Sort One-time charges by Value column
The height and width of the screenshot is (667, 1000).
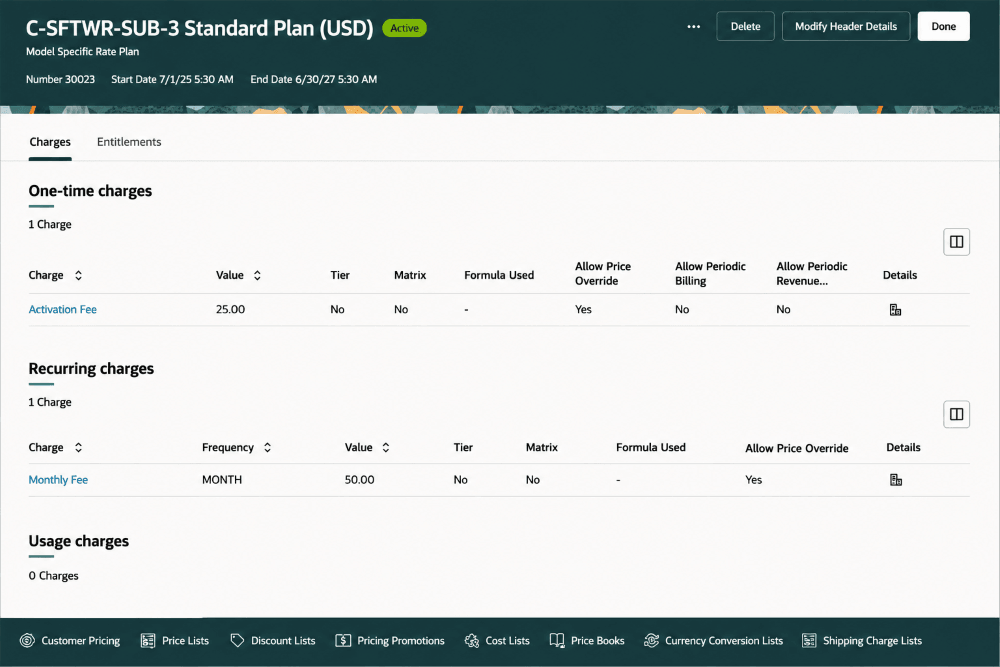[257, 275]
